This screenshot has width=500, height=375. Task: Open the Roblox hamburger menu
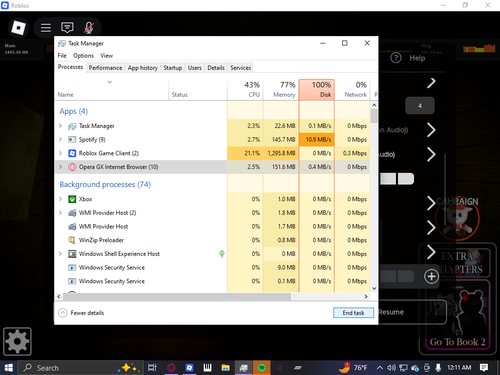coord(46,28)
